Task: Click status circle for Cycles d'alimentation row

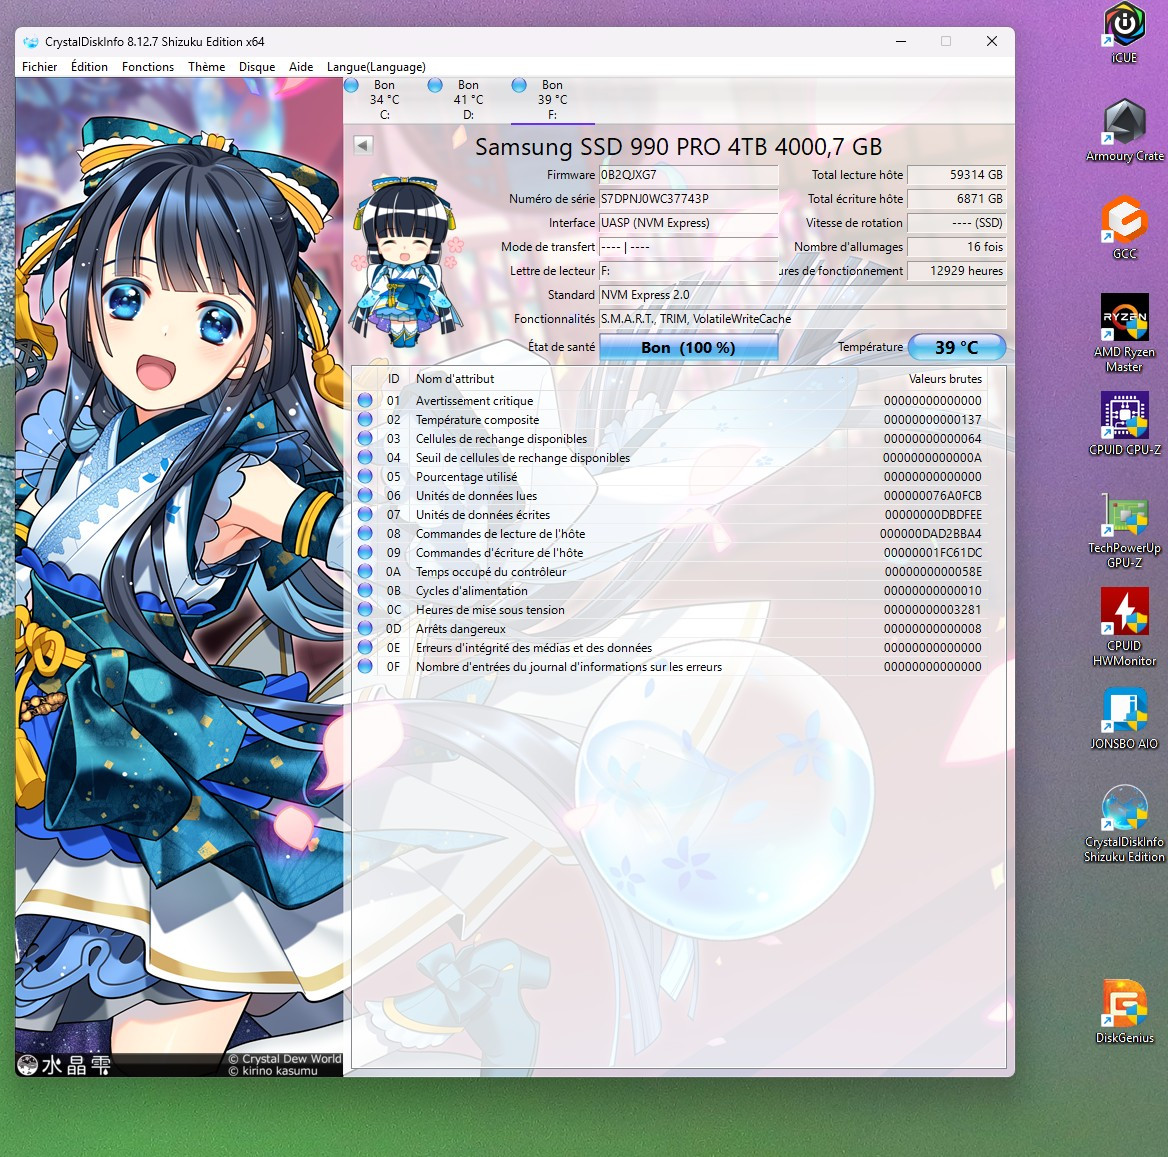Action: click(x=365, y=590)
